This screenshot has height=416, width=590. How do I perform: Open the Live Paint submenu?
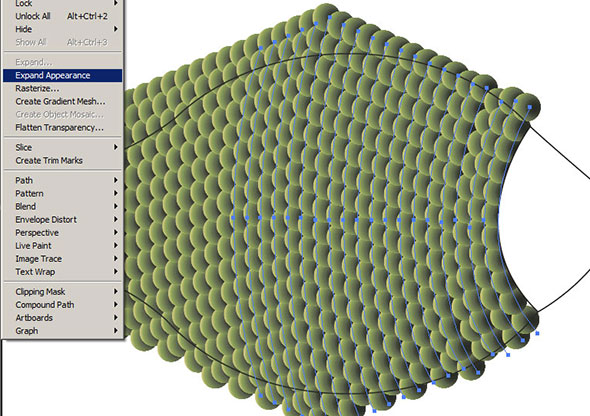click(62, 246)
